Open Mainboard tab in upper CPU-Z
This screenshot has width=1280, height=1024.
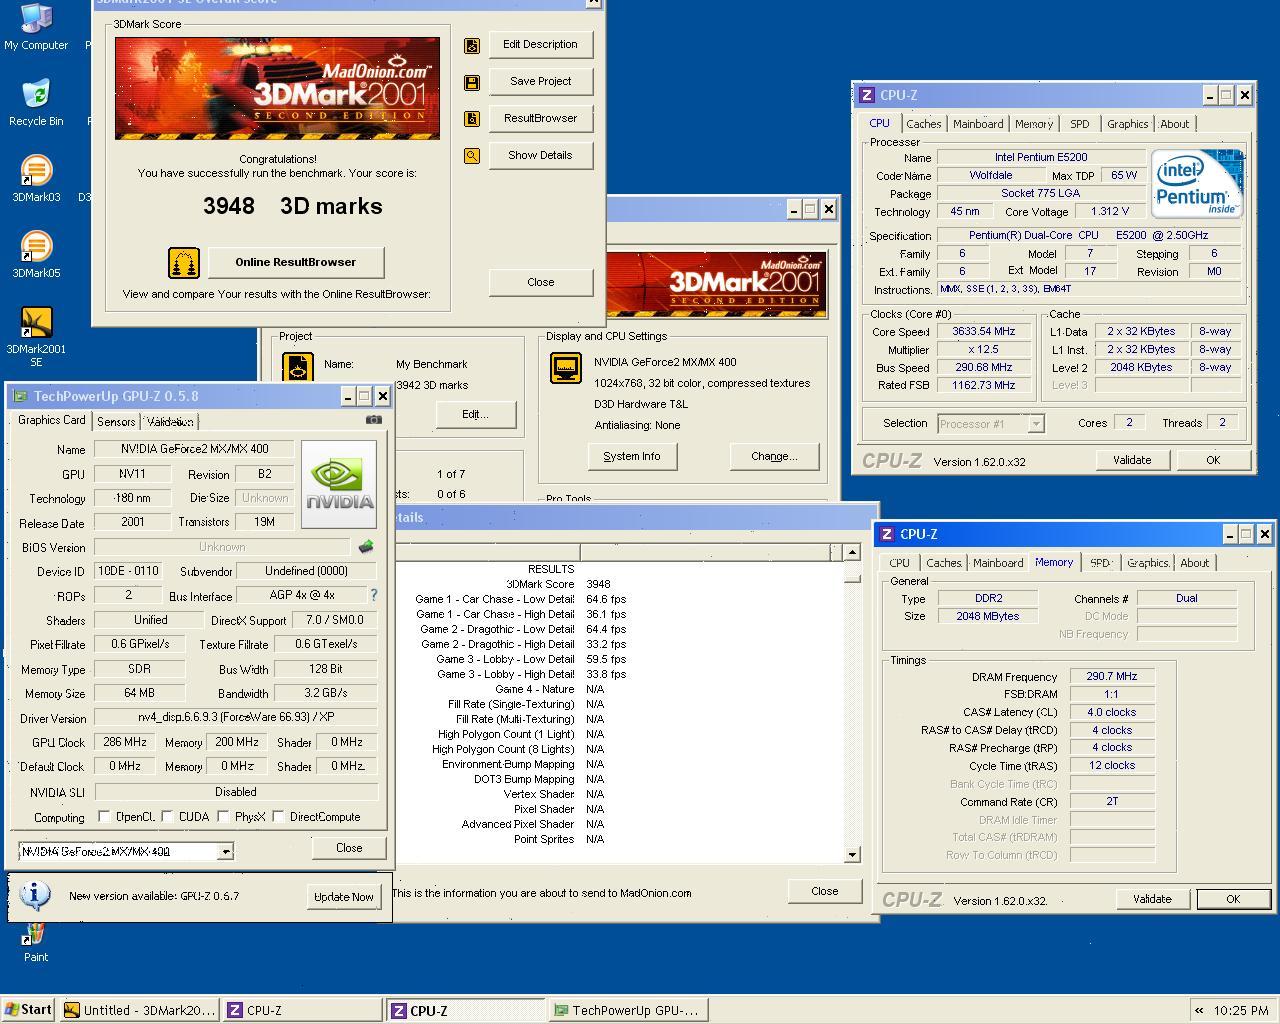(x=978, y=124)
